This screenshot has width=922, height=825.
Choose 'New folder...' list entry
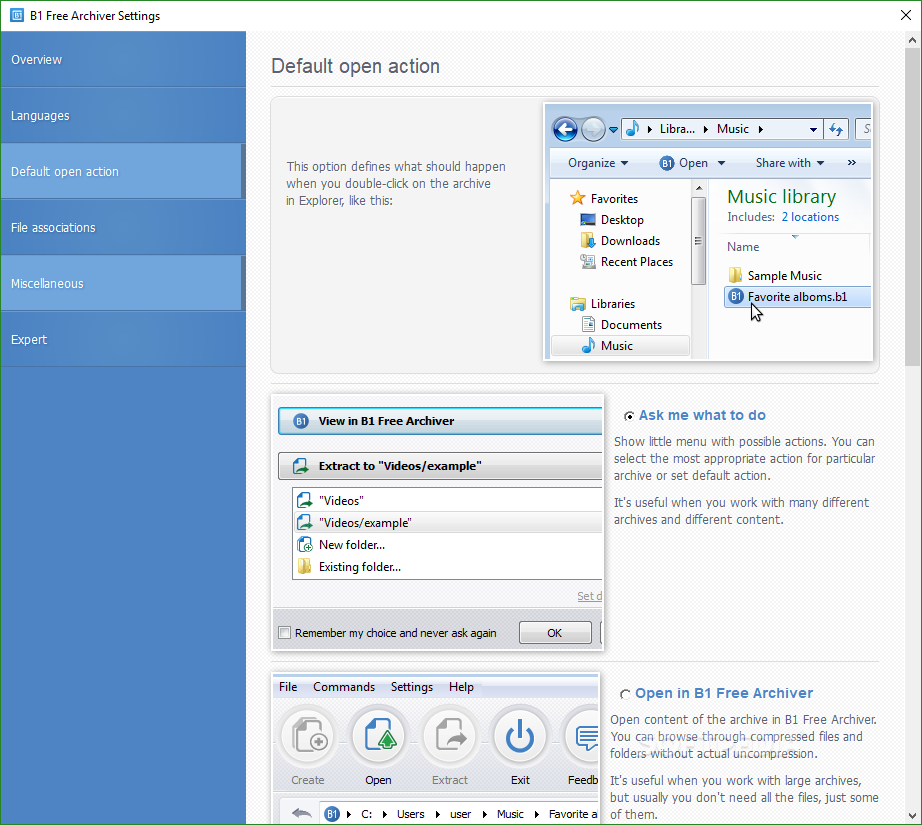[447, 545]
